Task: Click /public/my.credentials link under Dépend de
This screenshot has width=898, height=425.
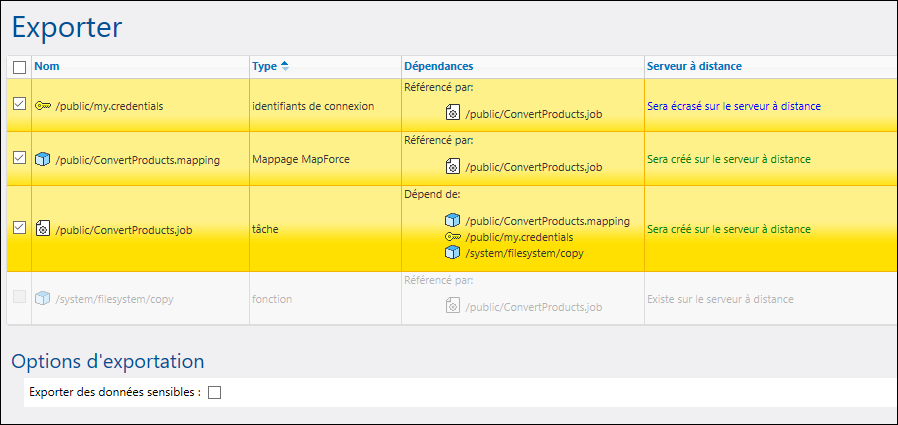Action: 519,237
